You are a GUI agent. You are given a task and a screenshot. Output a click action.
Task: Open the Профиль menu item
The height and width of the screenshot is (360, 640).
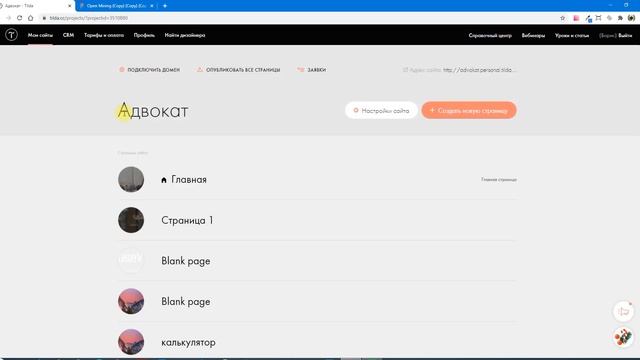(x=144, y=36)
